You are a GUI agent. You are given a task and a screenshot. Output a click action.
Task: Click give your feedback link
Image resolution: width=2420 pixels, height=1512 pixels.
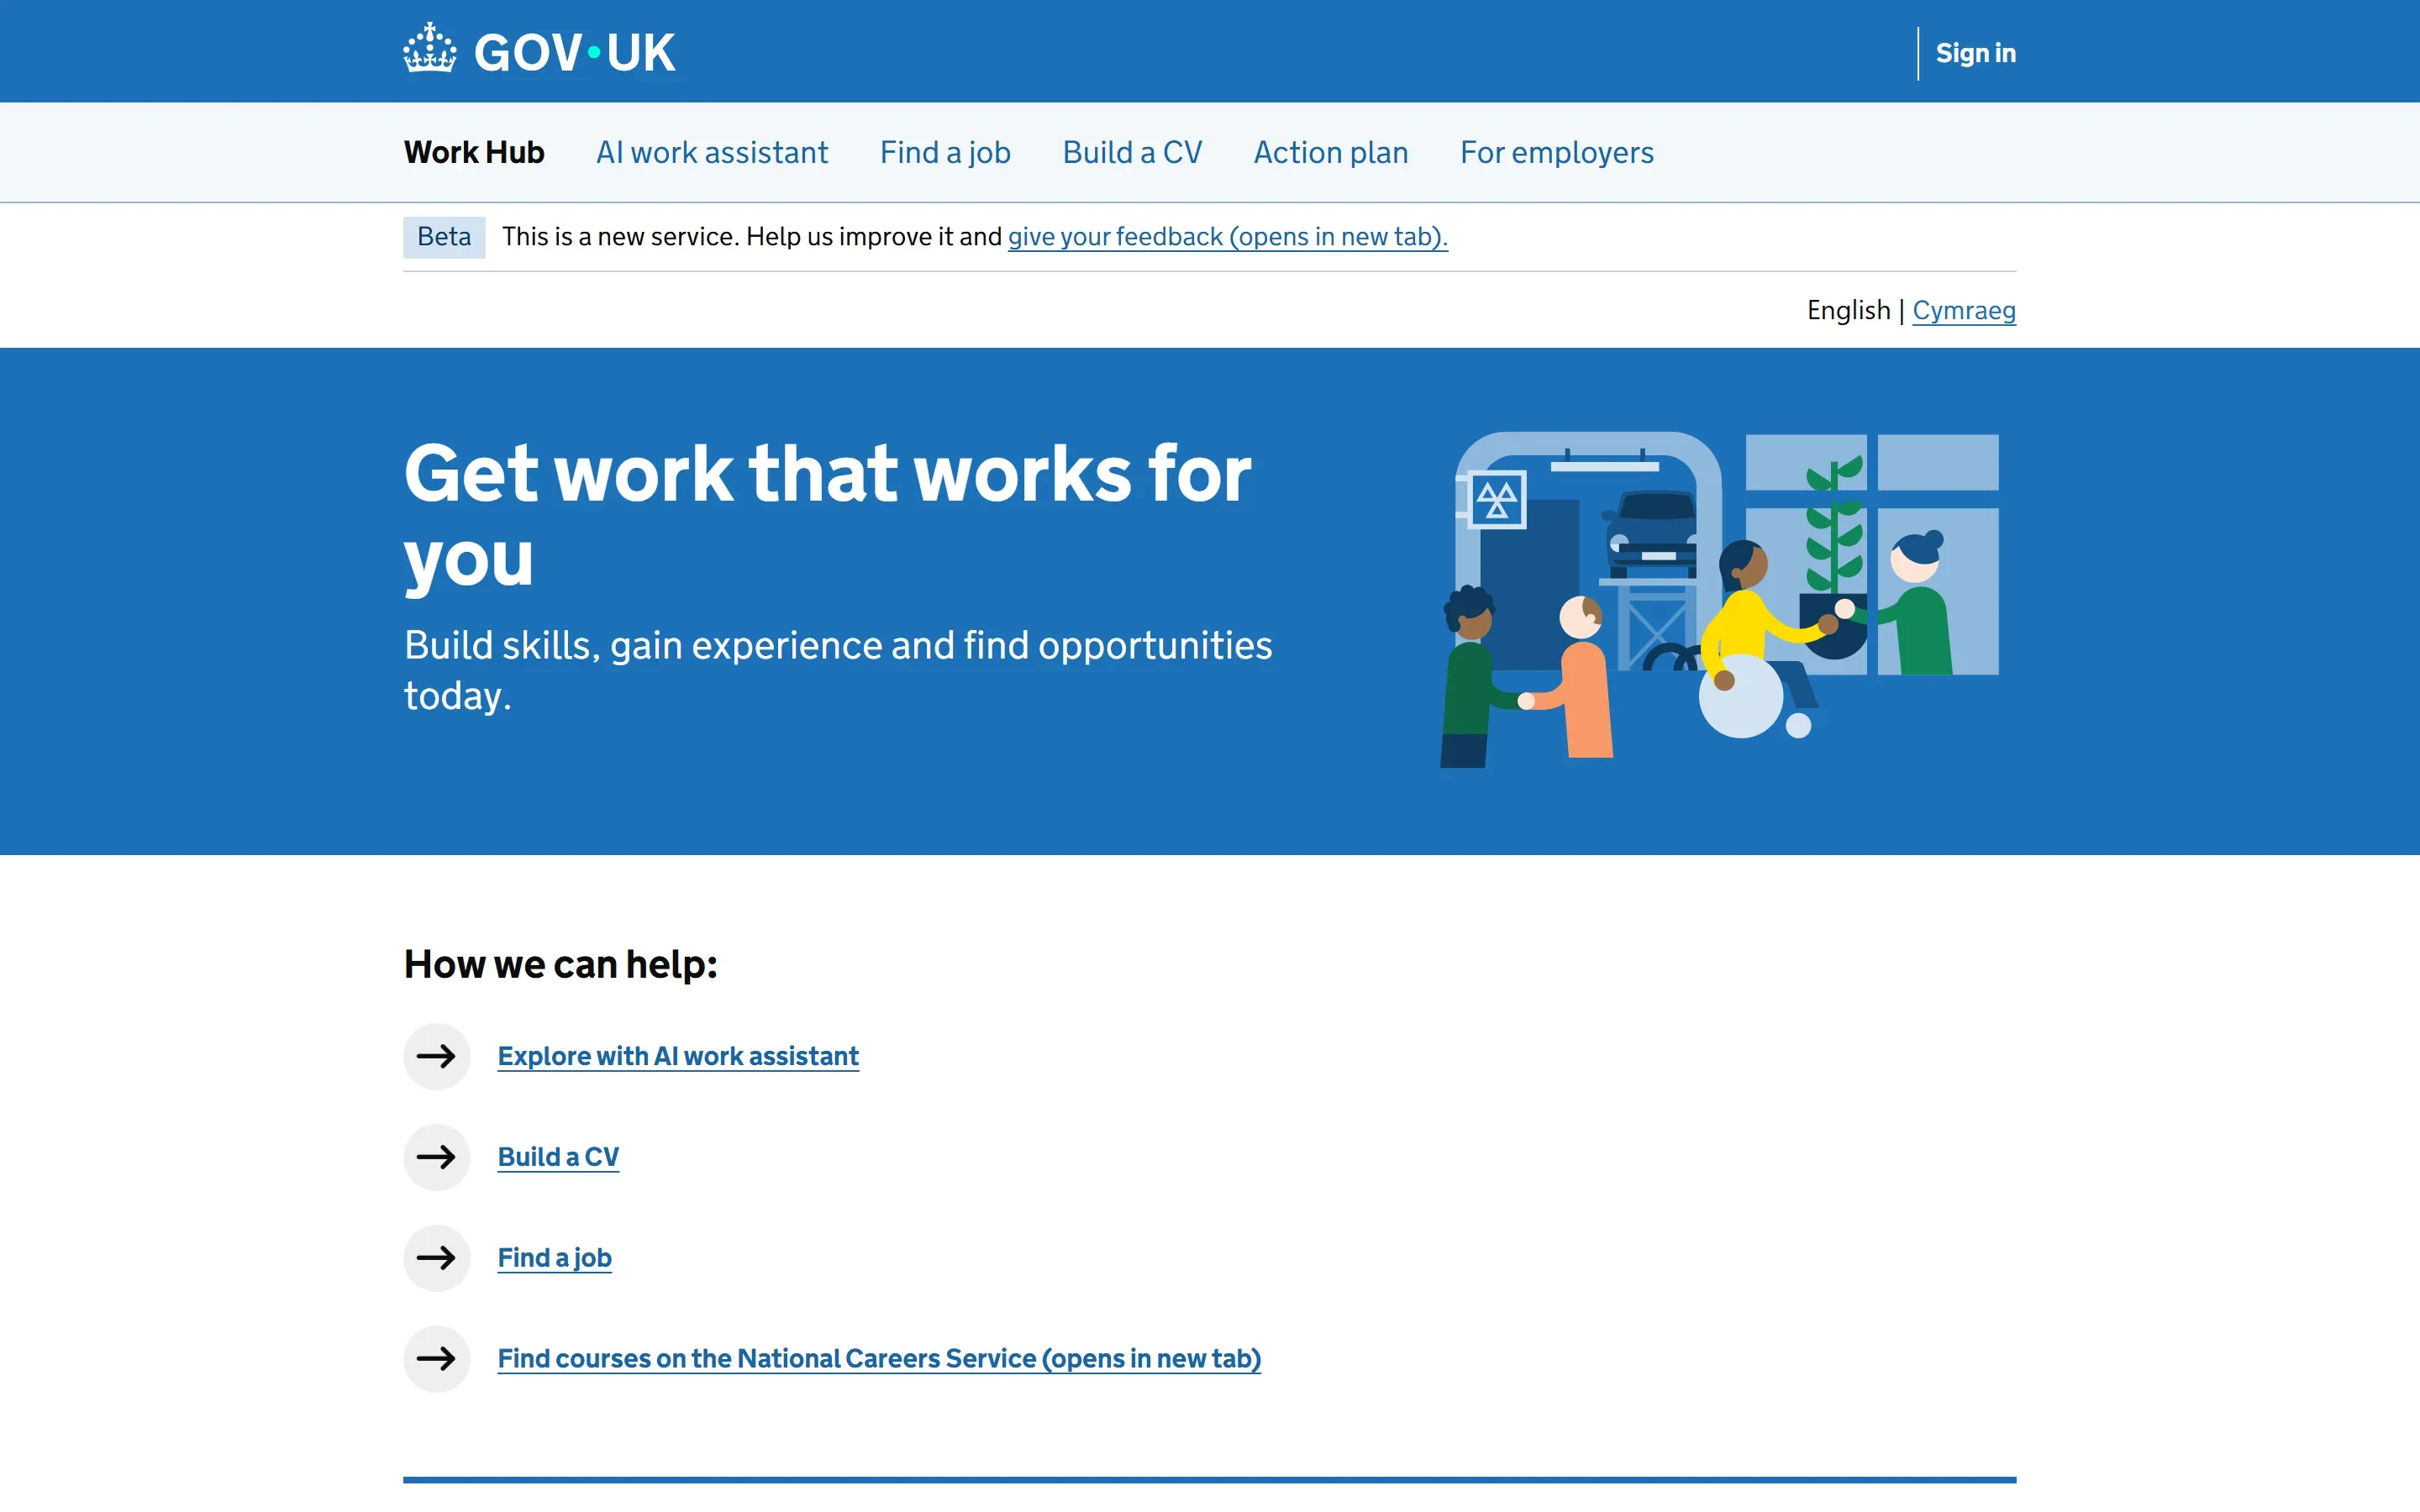[1227, 237]
